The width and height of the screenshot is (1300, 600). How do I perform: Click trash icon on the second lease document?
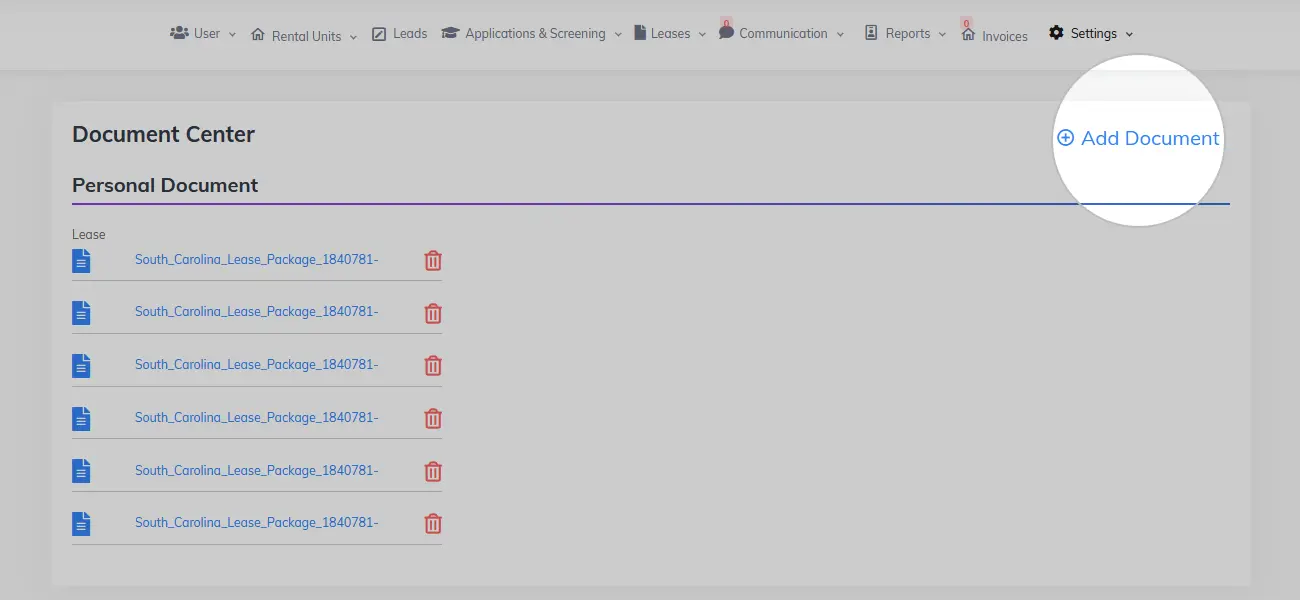433,313
